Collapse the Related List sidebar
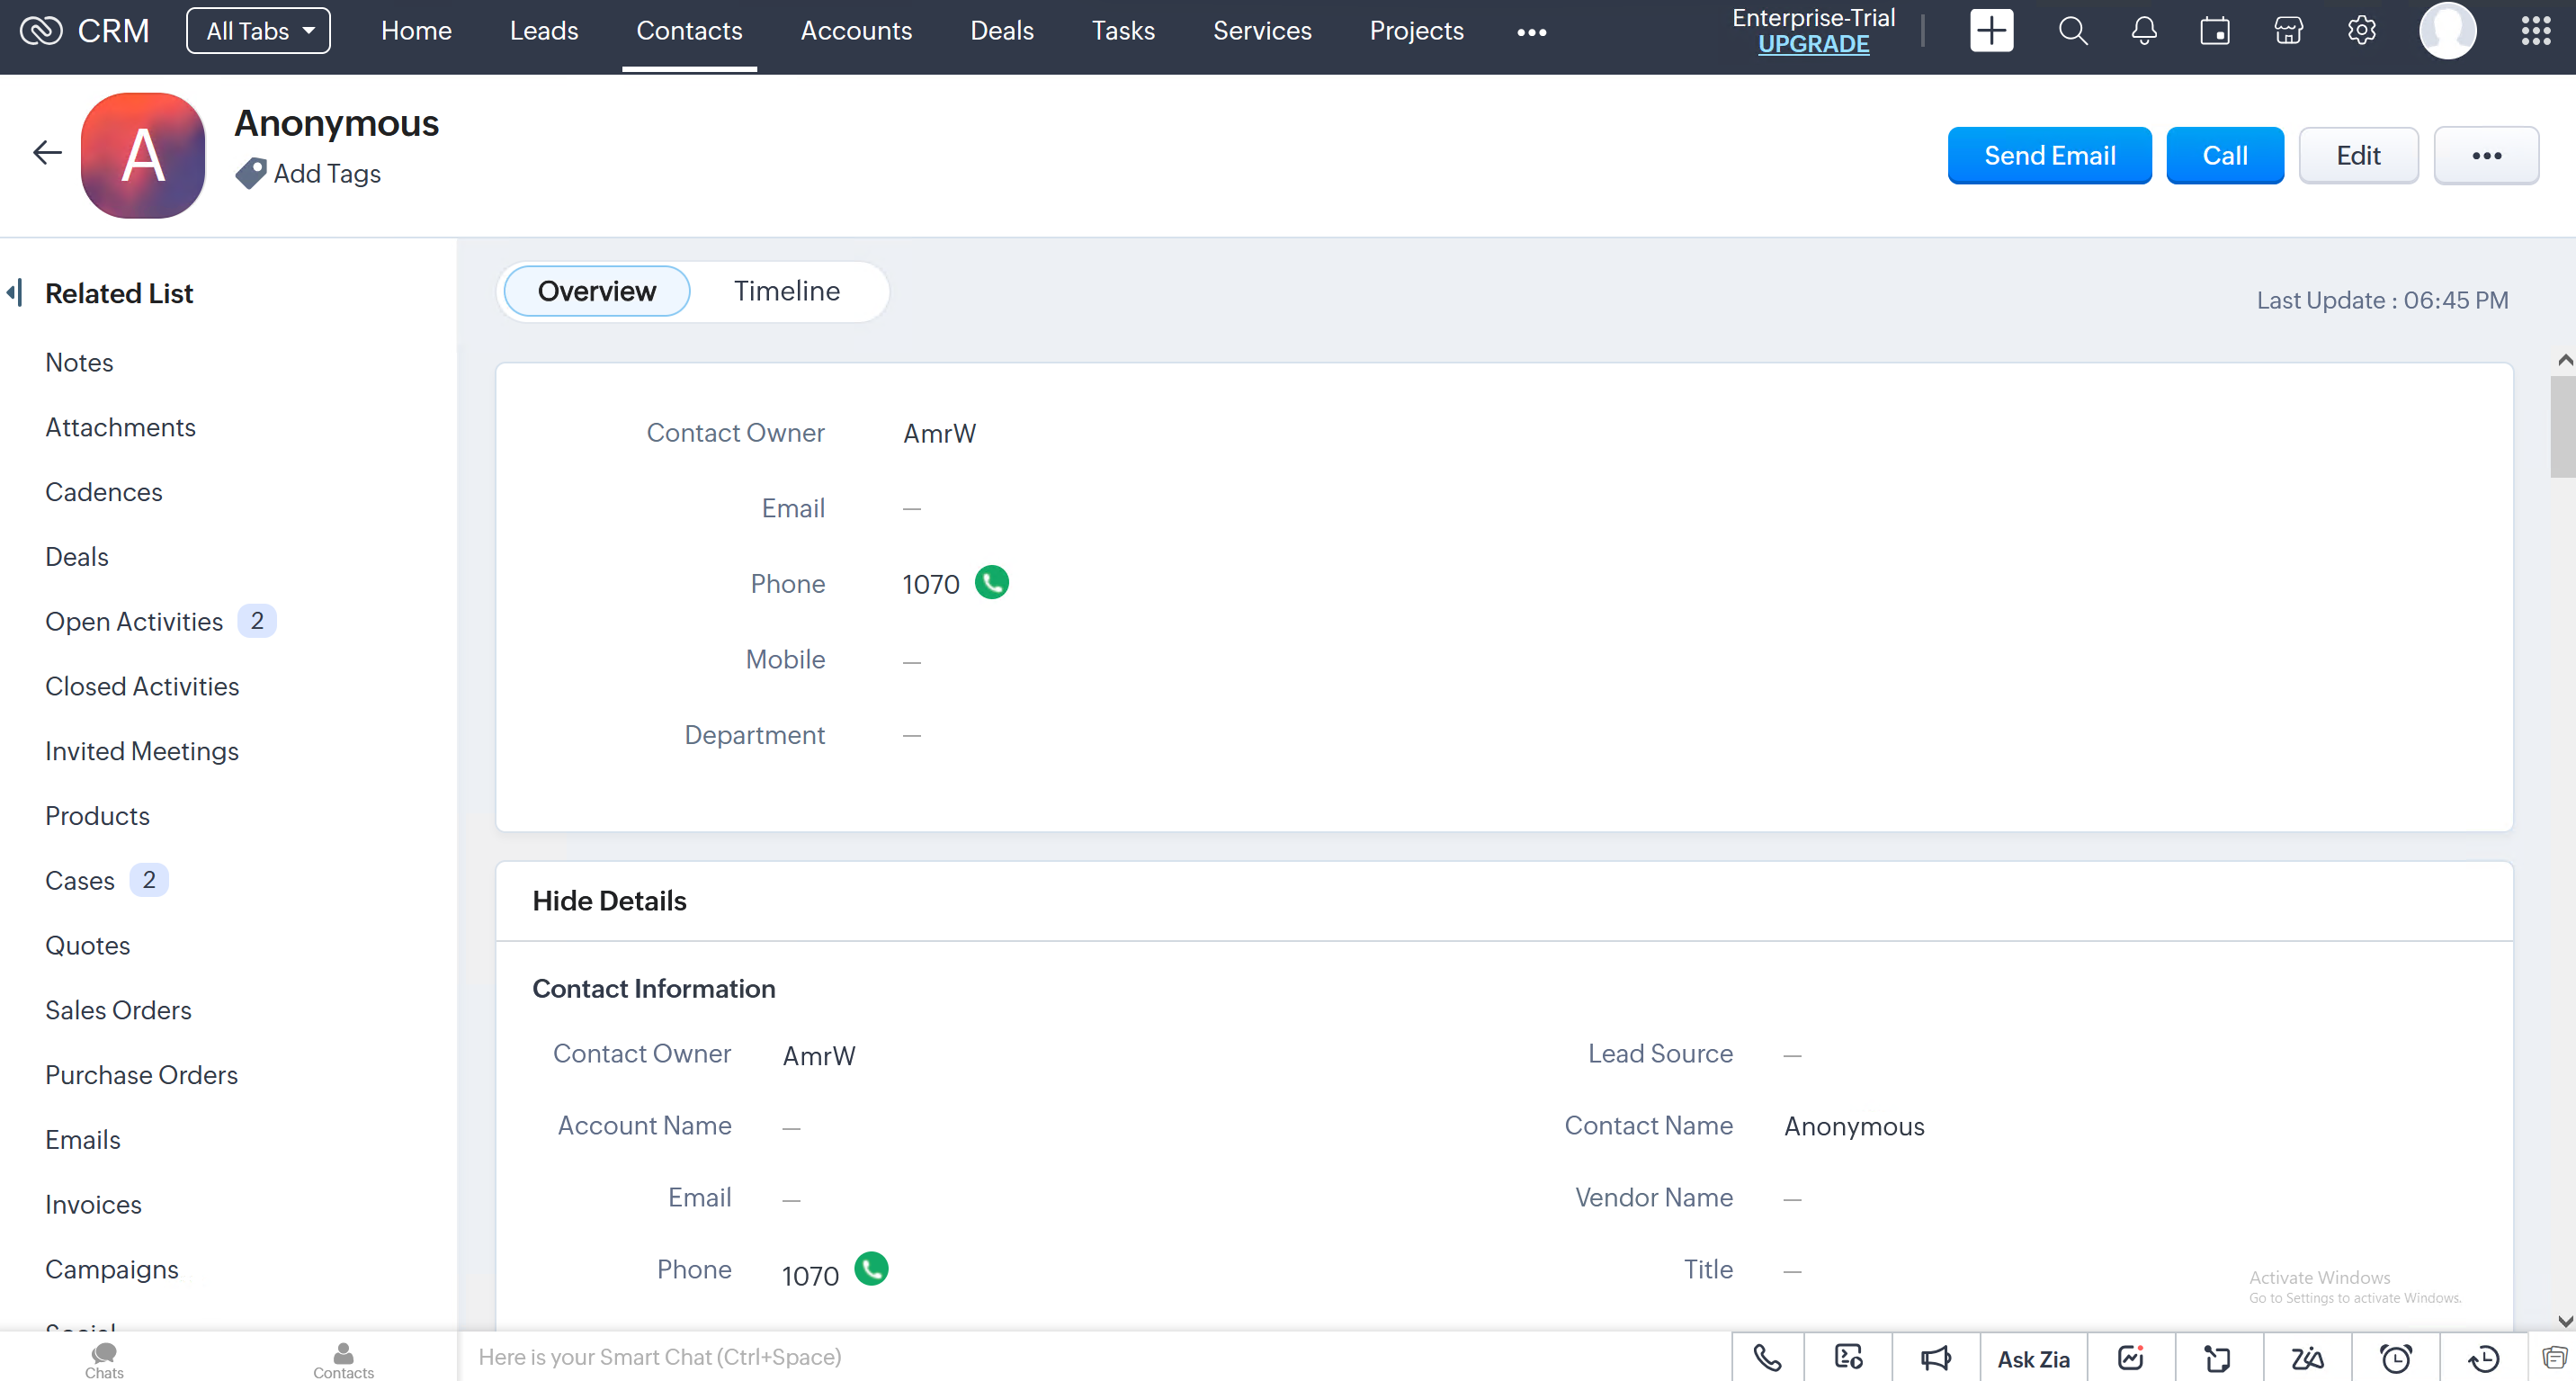This screenshot has width=2576, height=1381. pyautogui.click(x=14, y=293)
